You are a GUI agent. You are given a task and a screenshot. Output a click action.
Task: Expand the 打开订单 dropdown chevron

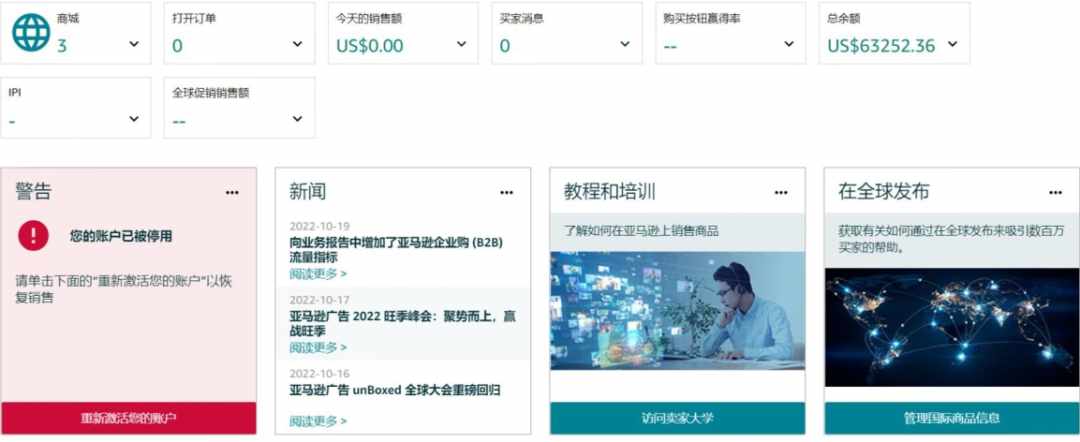[x=298, y=44]
